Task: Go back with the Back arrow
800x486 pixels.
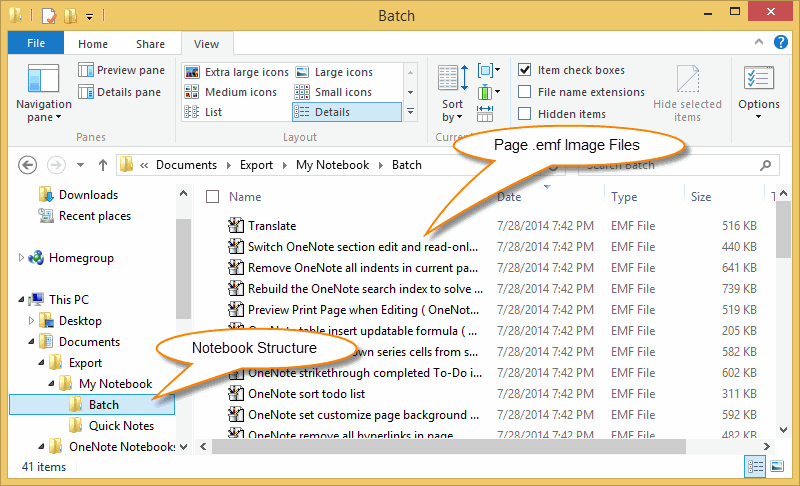Action: point(28,165)
